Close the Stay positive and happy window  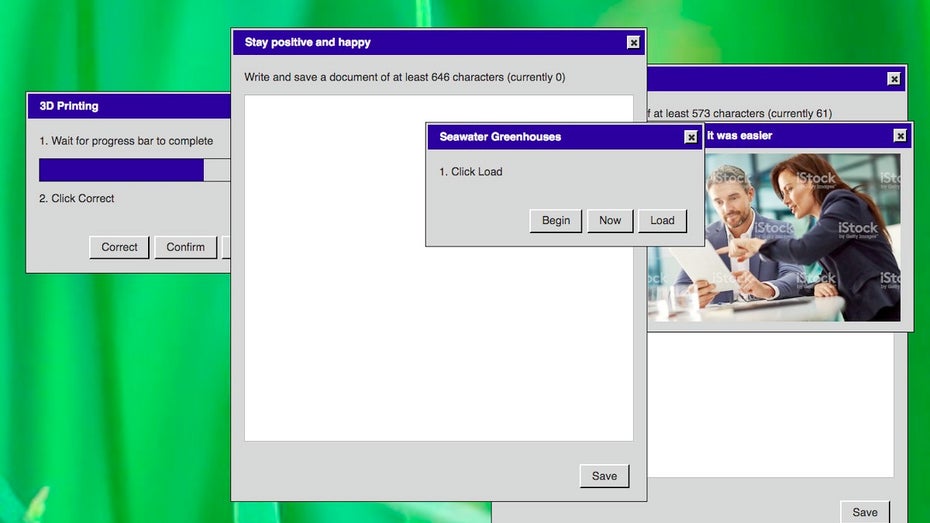tap(633, 42)
